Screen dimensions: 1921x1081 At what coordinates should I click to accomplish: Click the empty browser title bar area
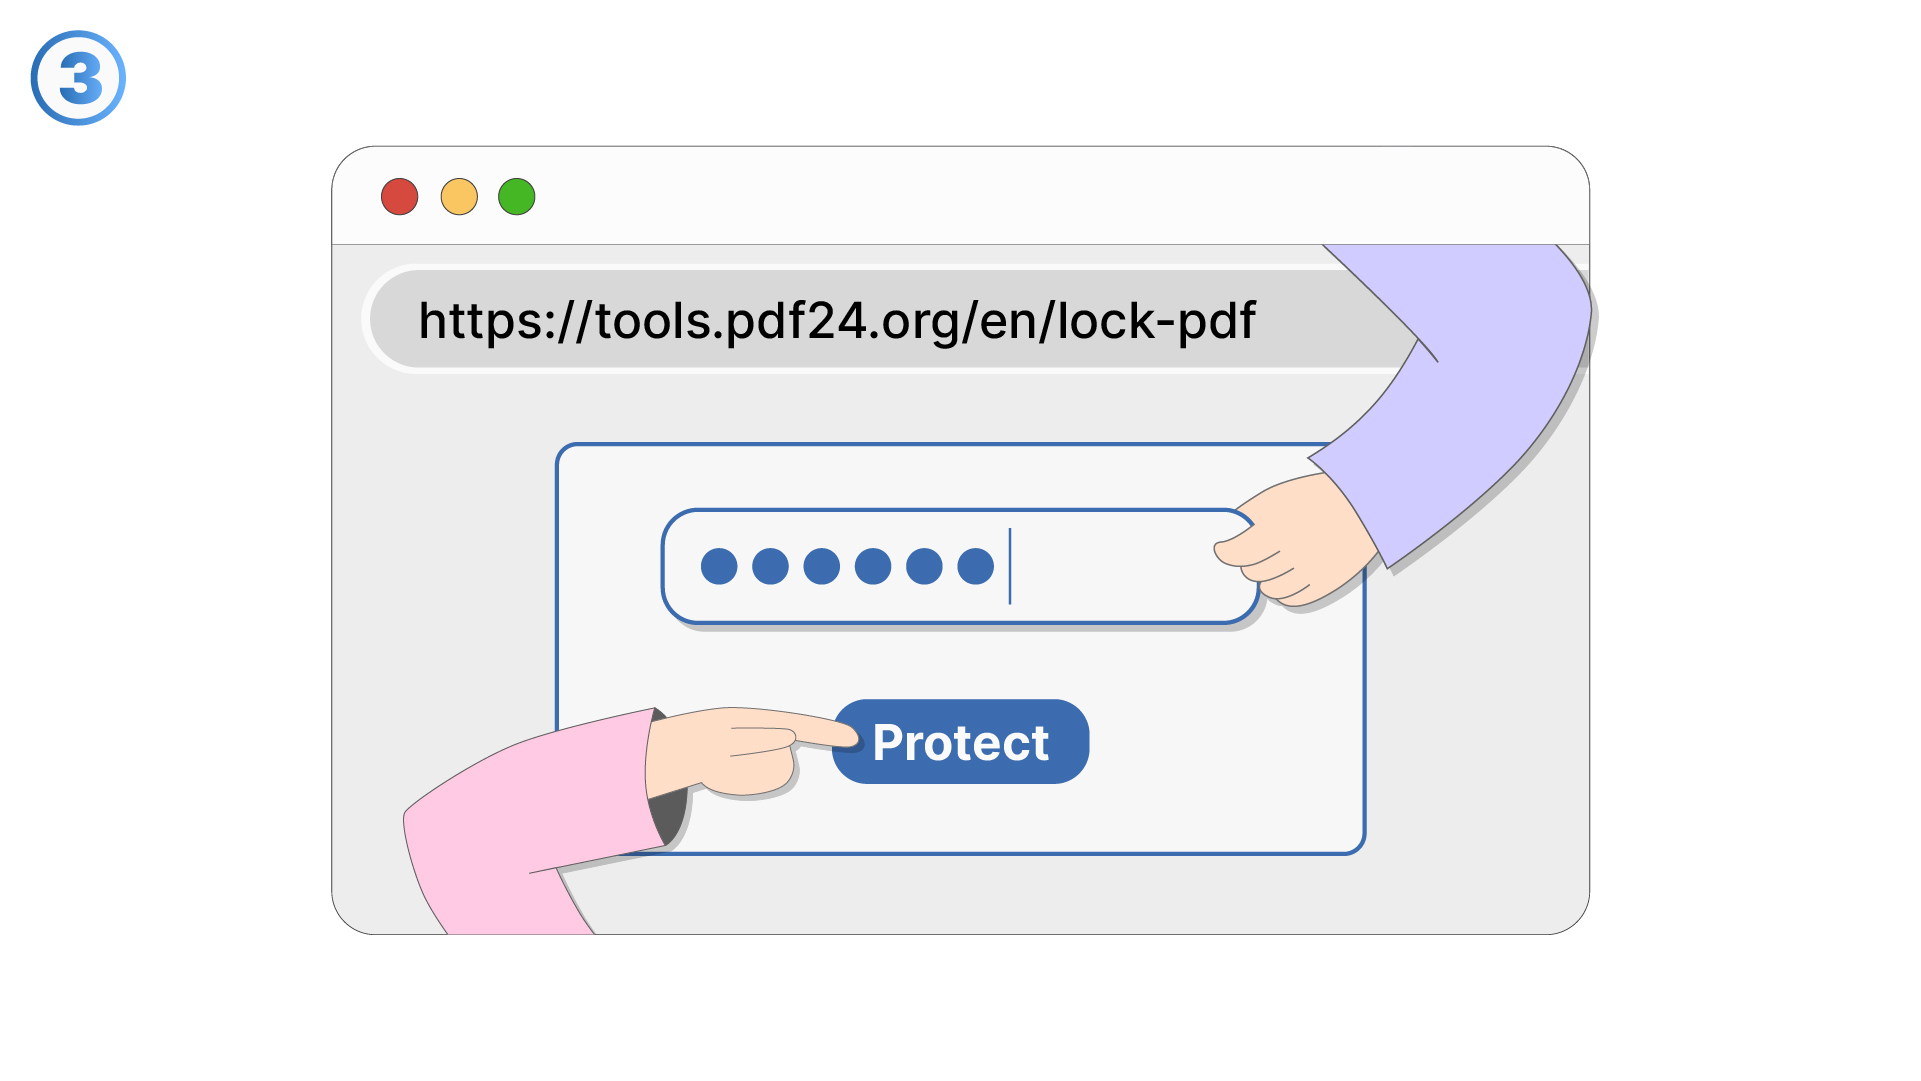(1000, 197)
